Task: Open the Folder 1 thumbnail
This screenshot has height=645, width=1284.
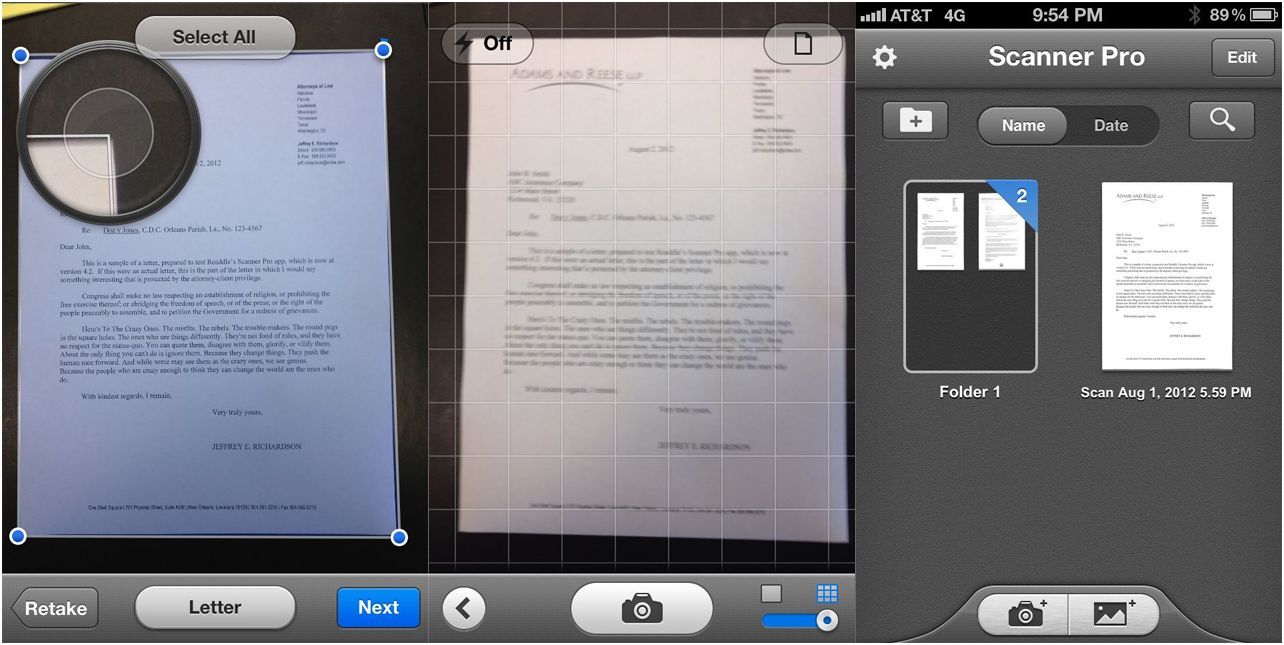Action: pyautogui.click(x=969, y=276)
